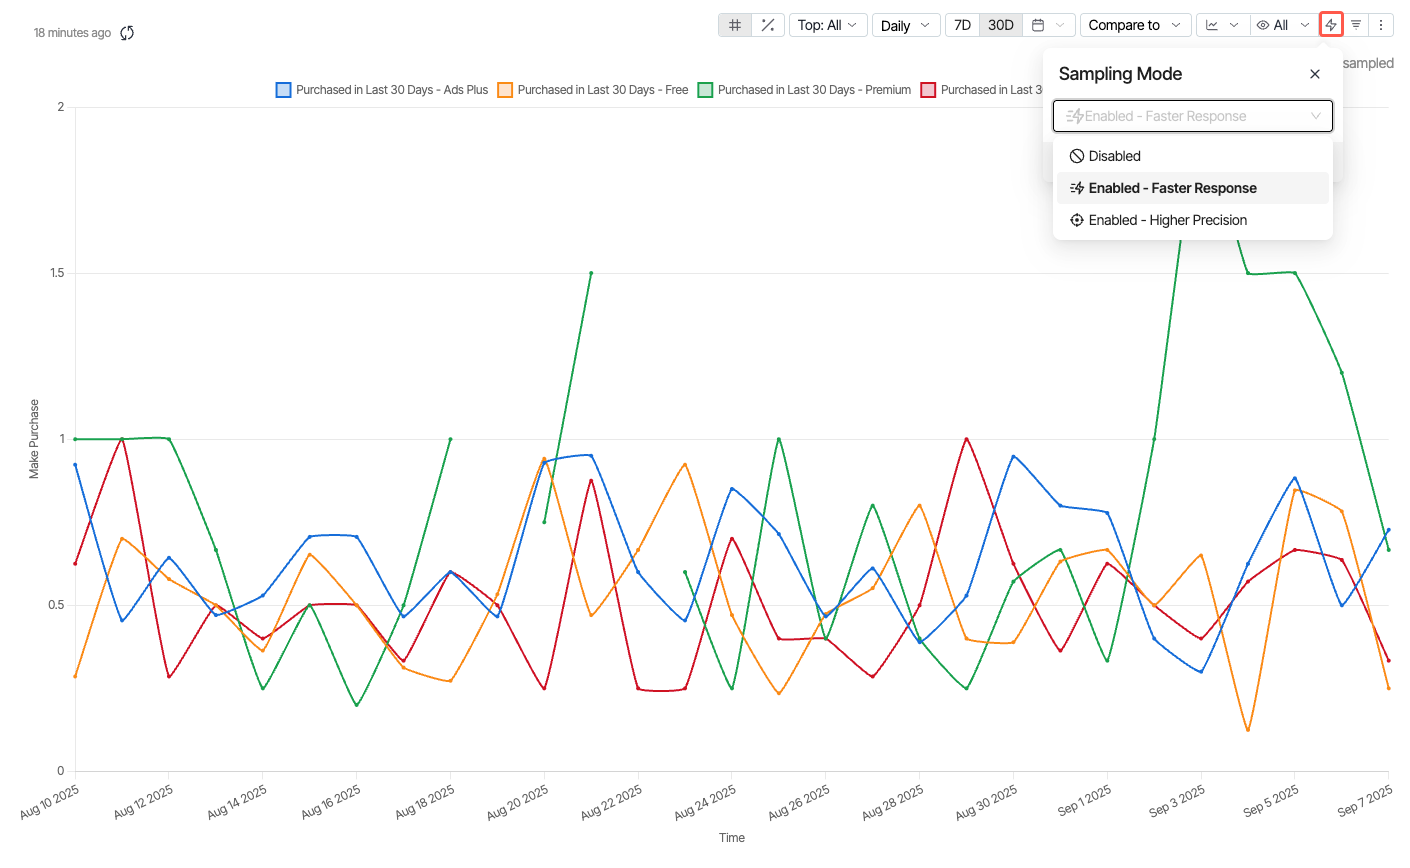Switch to percentage display mode

point(767,25)
